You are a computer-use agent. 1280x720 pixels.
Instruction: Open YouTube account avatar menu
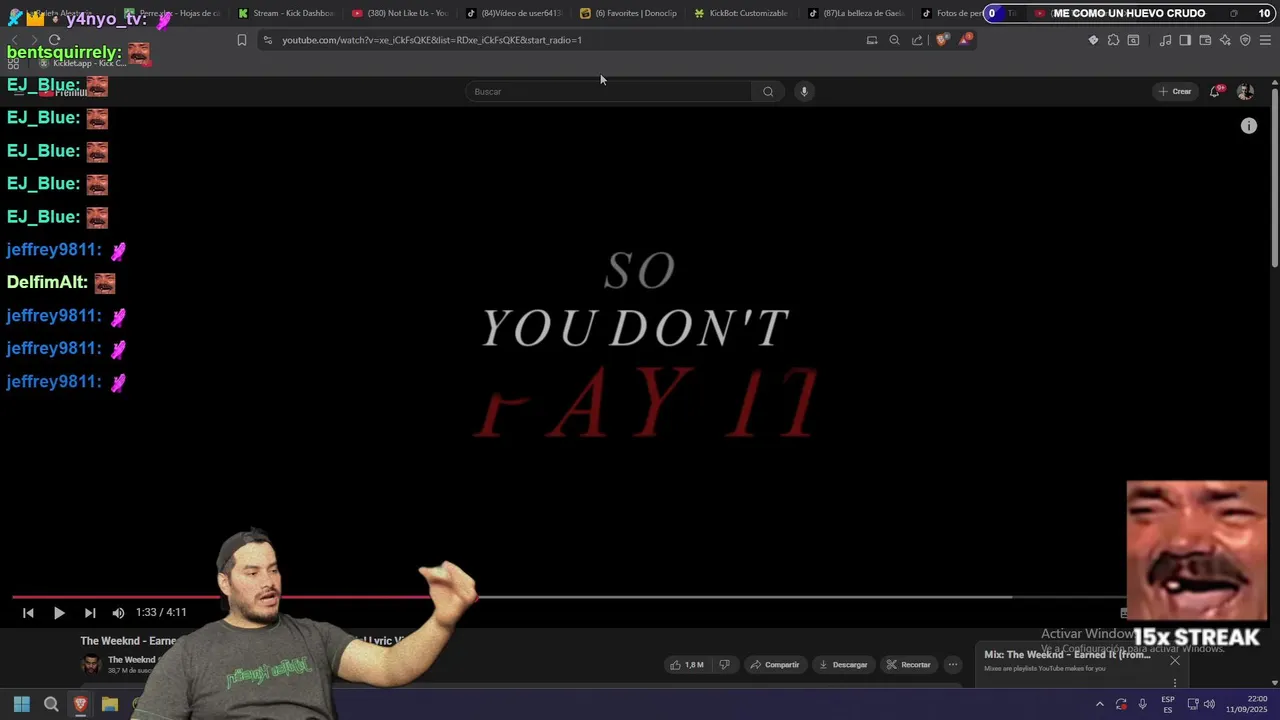click(x=1245, y=91)
